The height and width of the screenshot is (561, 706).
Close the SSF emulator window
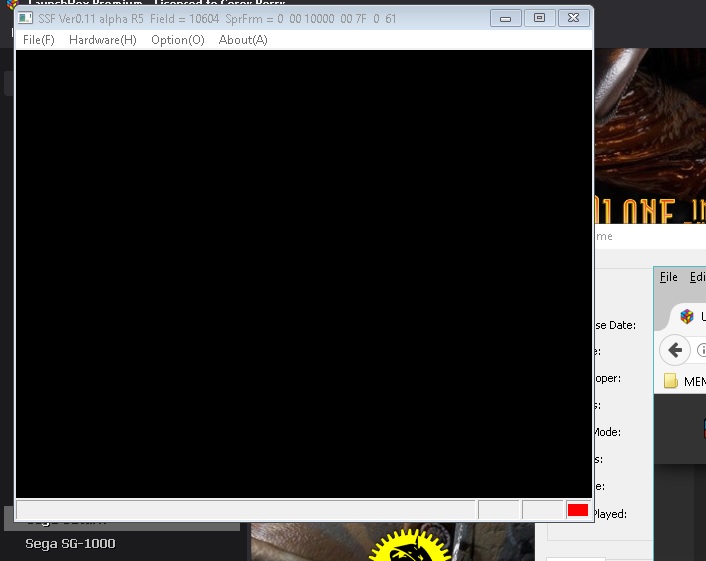point(572,18)
